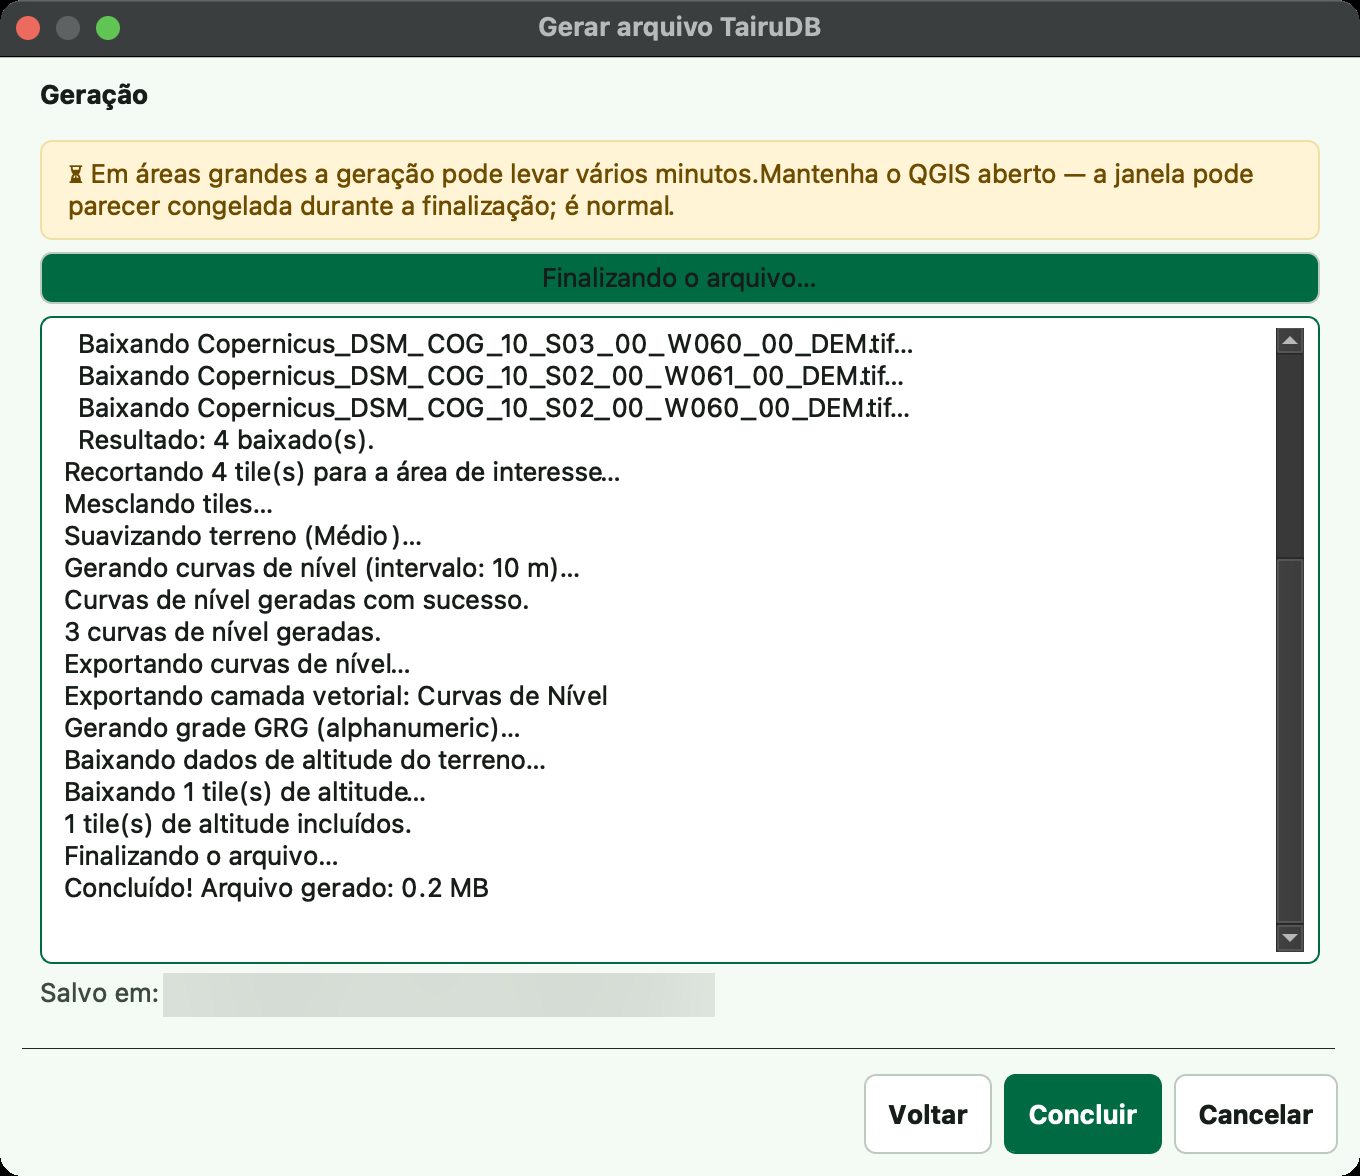Select log line '3 curvas de nível geradas.'
This screenshot has width=1360, height=1176.
click(222, 632)
